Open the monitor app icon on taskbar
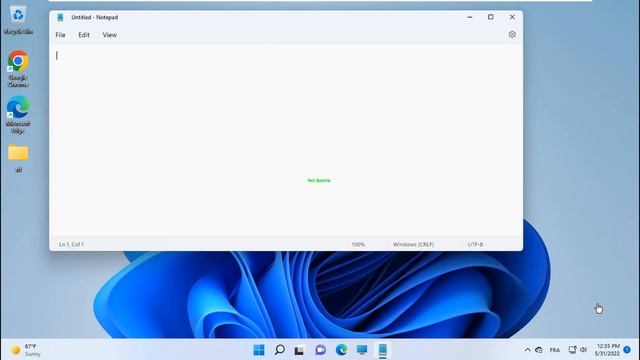 (x=362, y=350)
